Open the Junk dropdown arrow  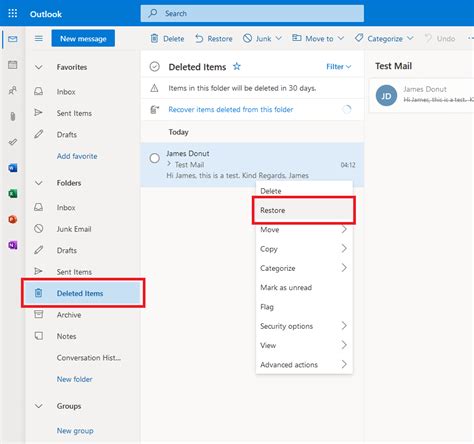click(279, 38)
